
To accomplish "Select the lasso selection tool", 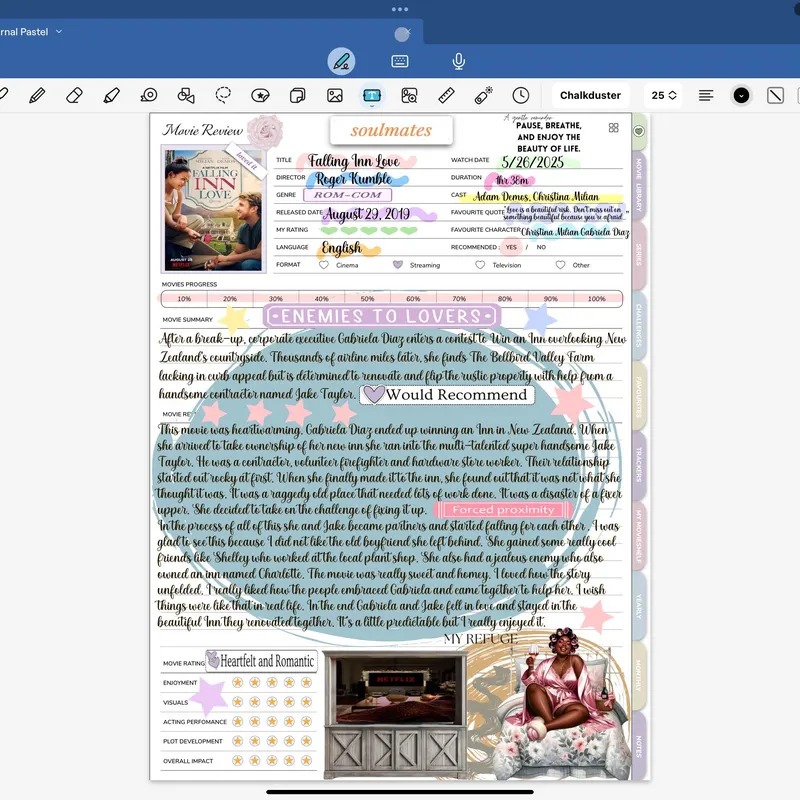I will [x=223, y=95].
